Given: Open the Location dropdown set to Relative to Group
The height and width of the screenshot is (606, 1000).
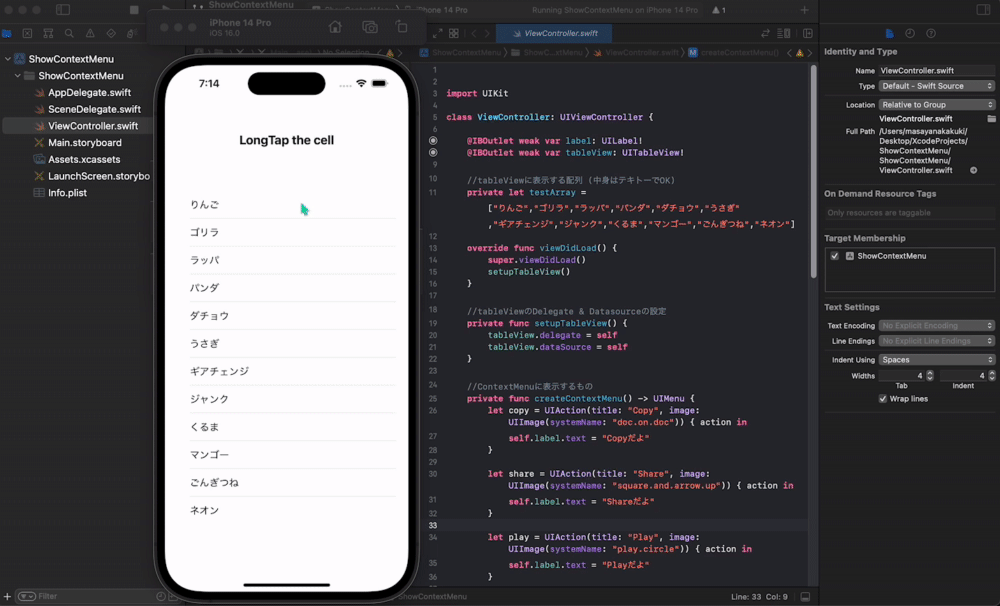Looking at the screenshot, I should tap(935, 104).
